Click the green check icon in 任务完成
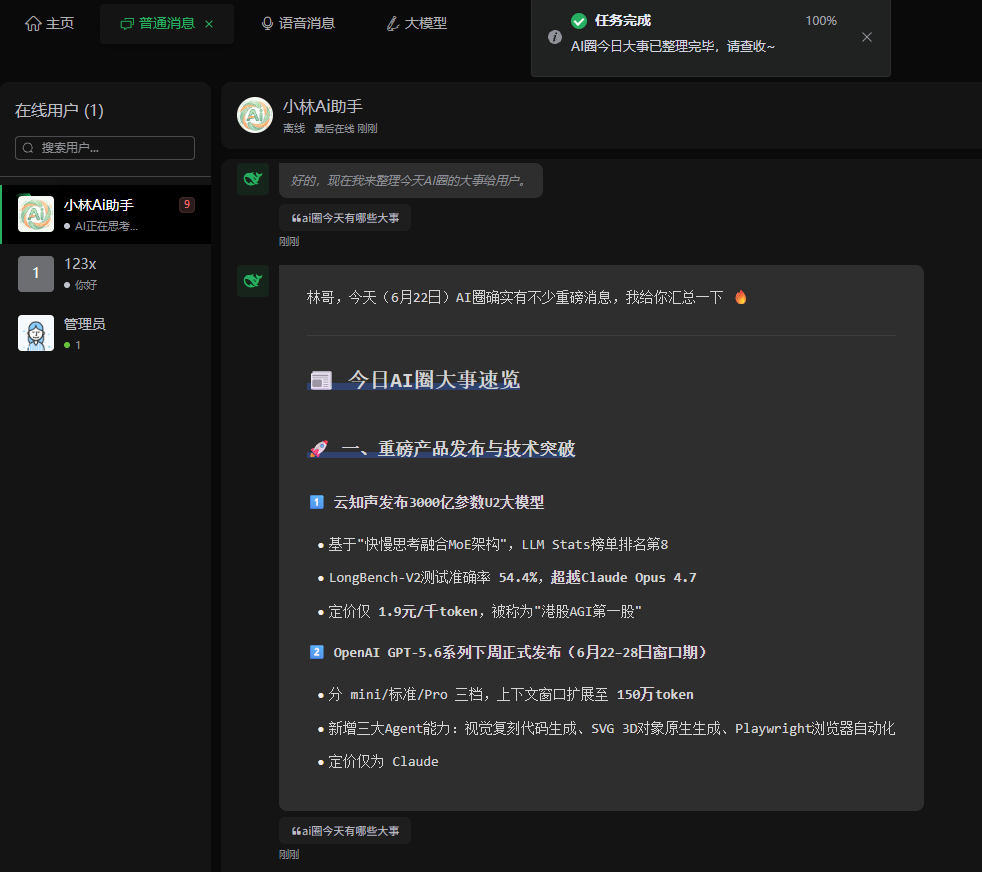 (x=579, y=21)
